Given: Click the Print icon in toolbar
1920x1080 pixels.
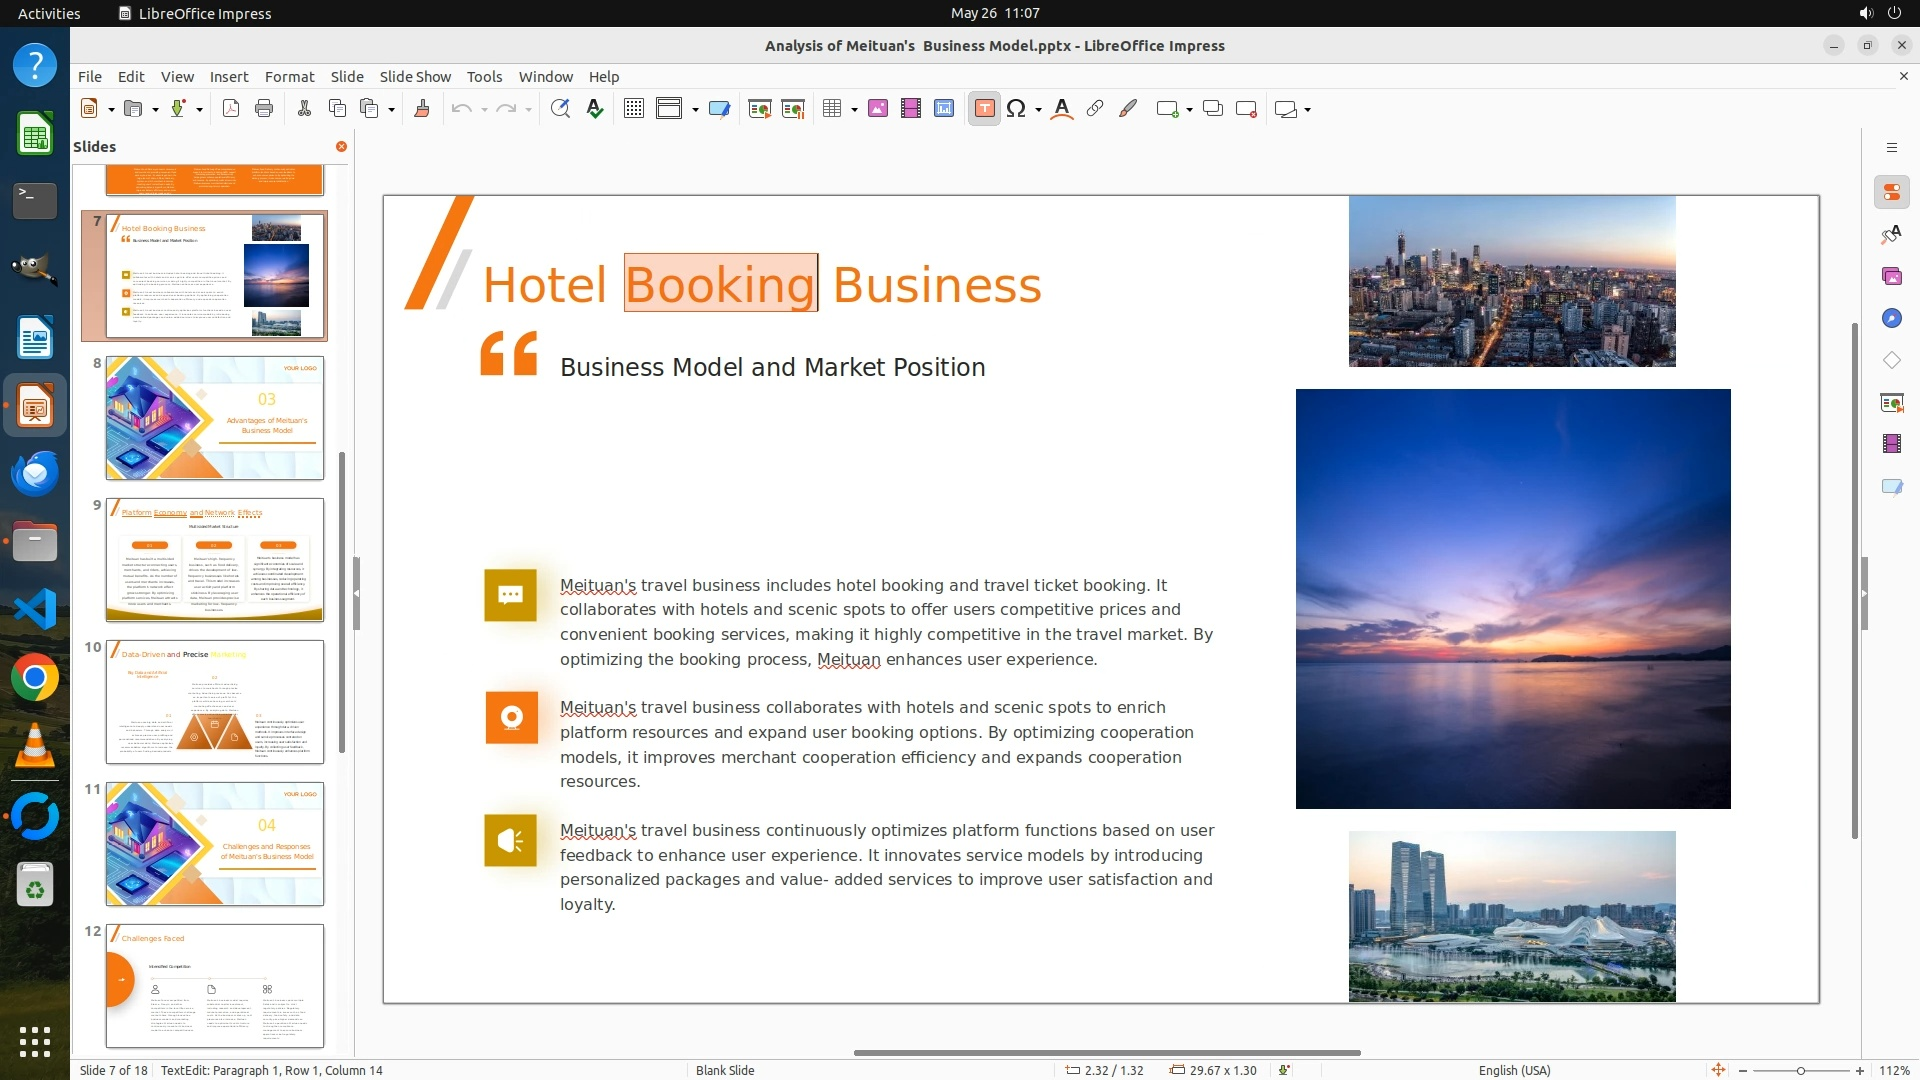Looking at the screenshot, I should click(x=264, y=109).
